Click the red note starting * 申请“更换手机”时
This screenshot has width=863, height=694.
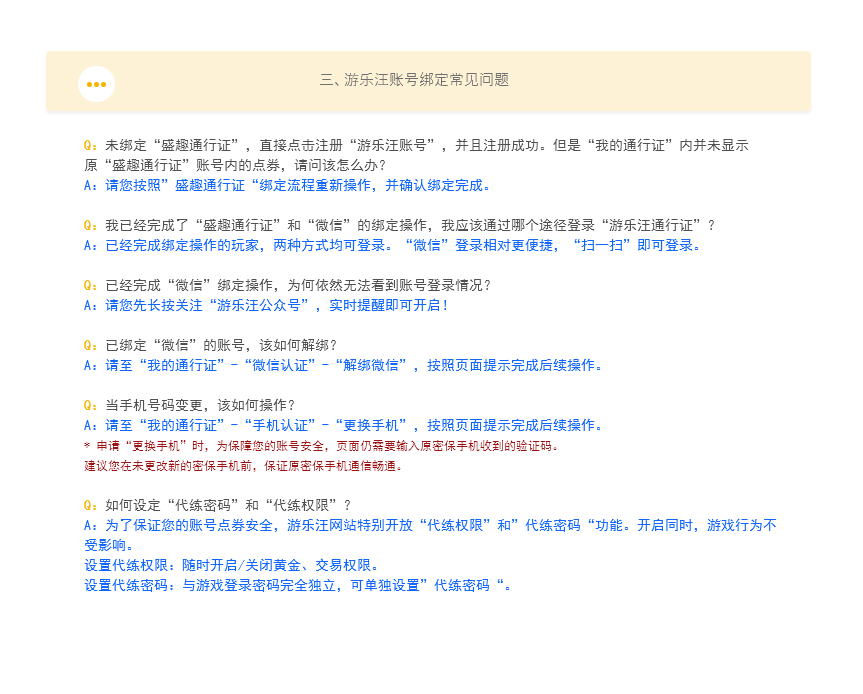click(321, 446)
